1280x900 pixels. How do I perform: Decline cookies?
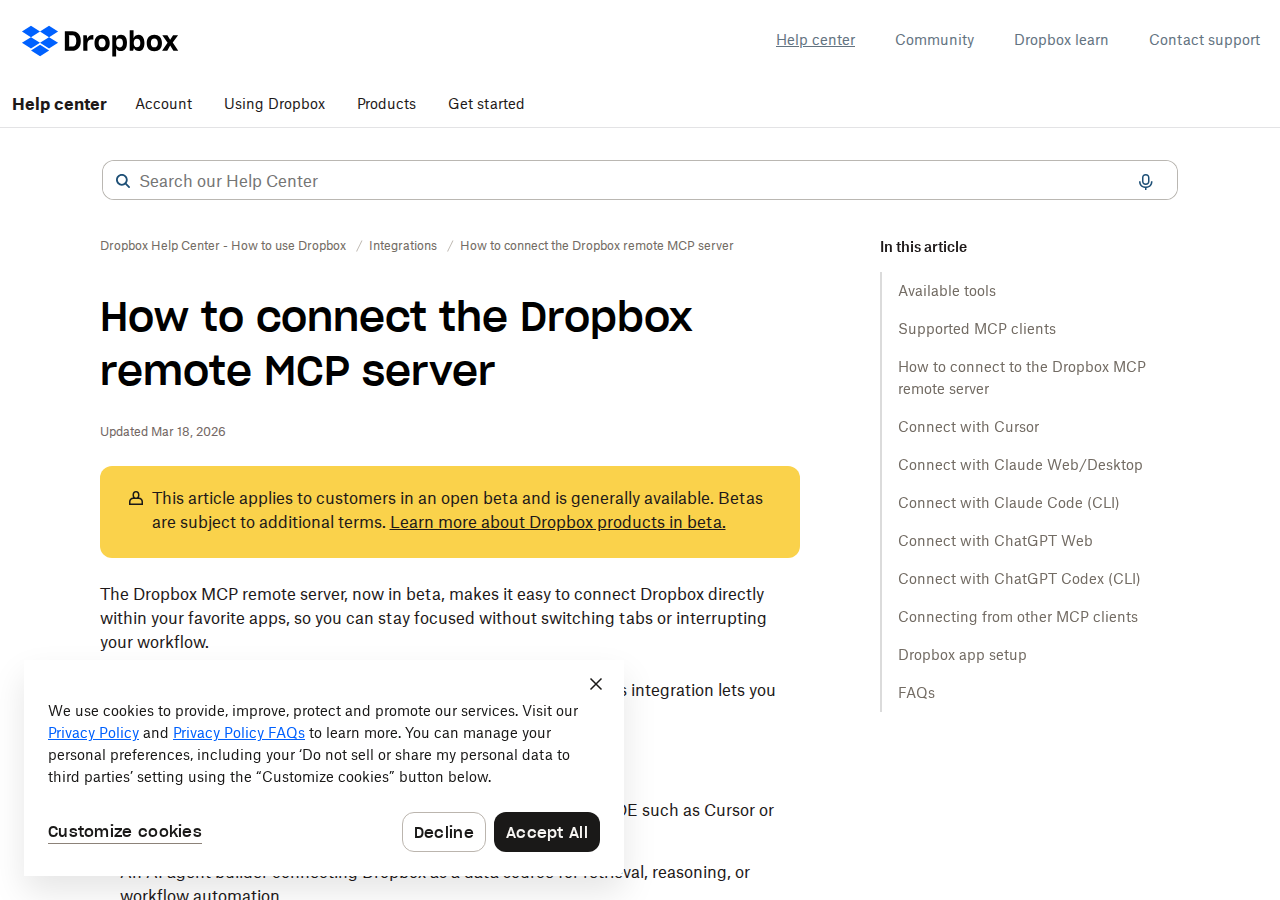[x=444, y=832]
